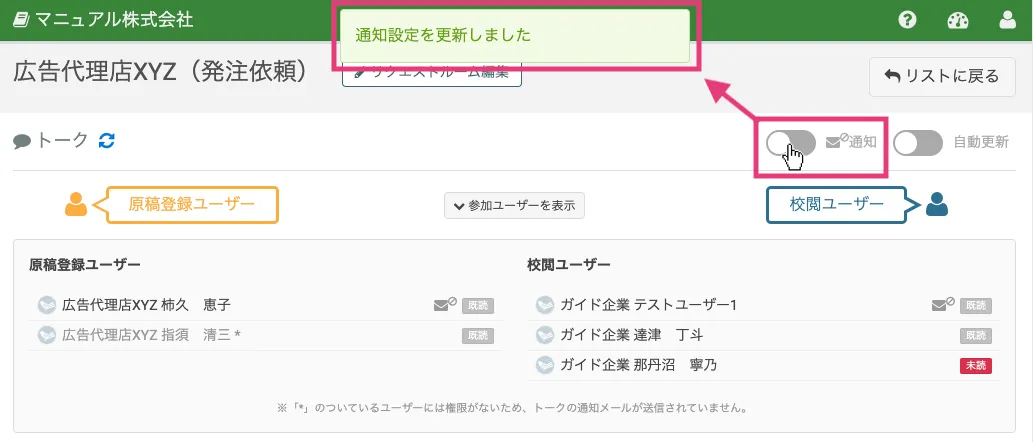Click the 原稿登録ユーザー column heading in list
This screenshot has width=1033, height=442.
pyautogui.click(x=85, y=265)
